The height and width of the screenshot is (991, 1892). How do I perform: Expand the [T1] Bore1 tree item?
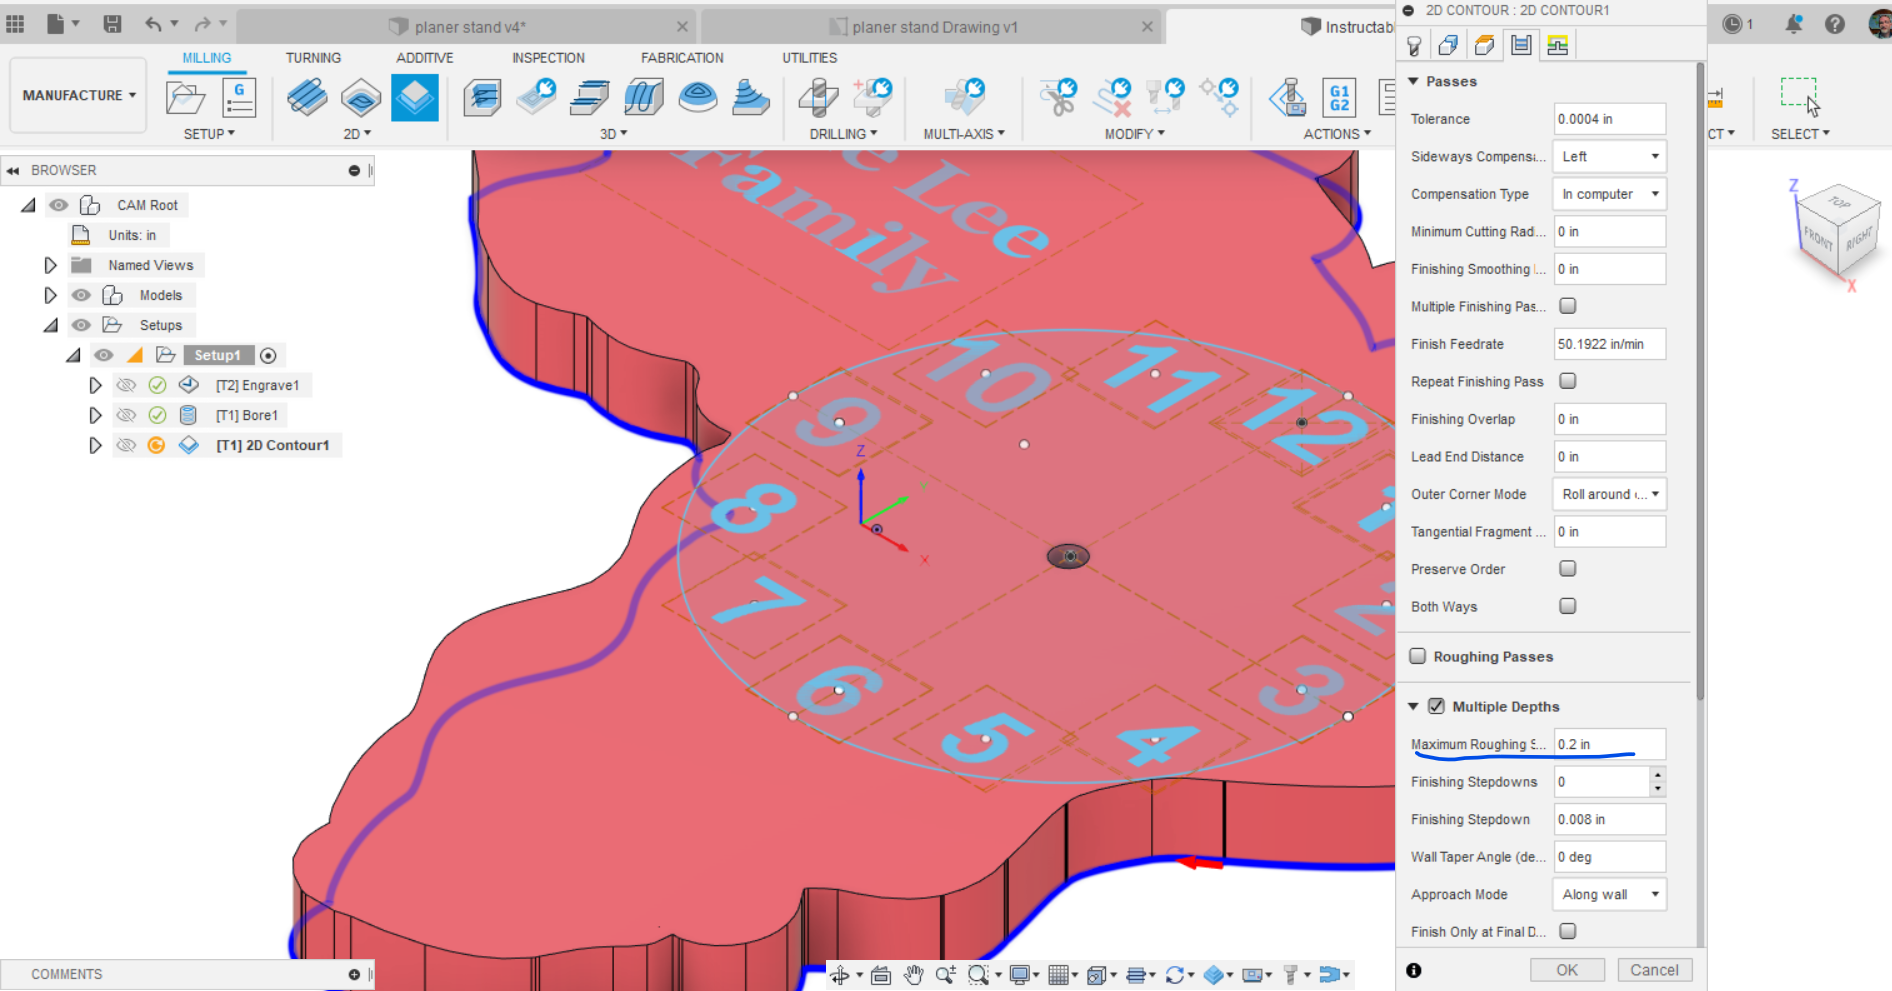95,415
